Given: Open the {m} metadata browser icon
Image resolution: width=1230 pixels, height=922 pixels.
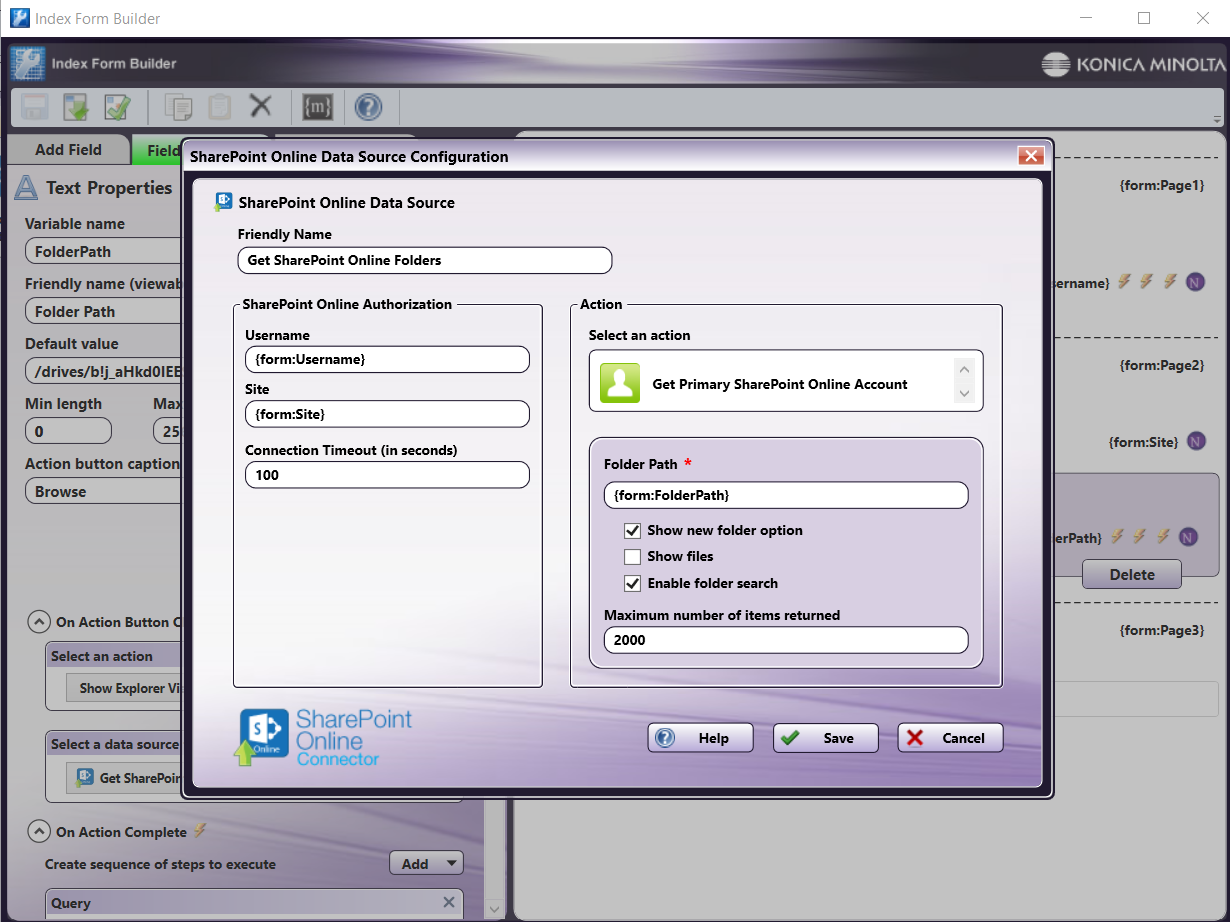Looking at the screenshot, I should coord(317,106).
